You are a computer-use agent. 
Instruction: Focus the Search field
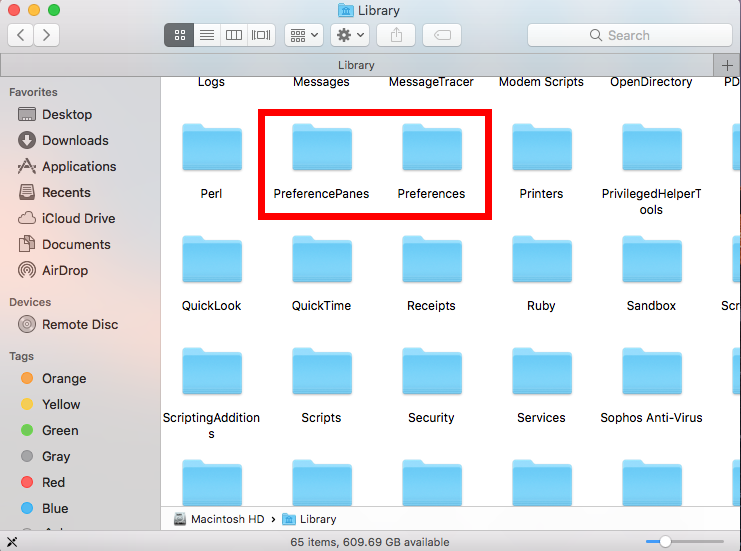point(629,35)
